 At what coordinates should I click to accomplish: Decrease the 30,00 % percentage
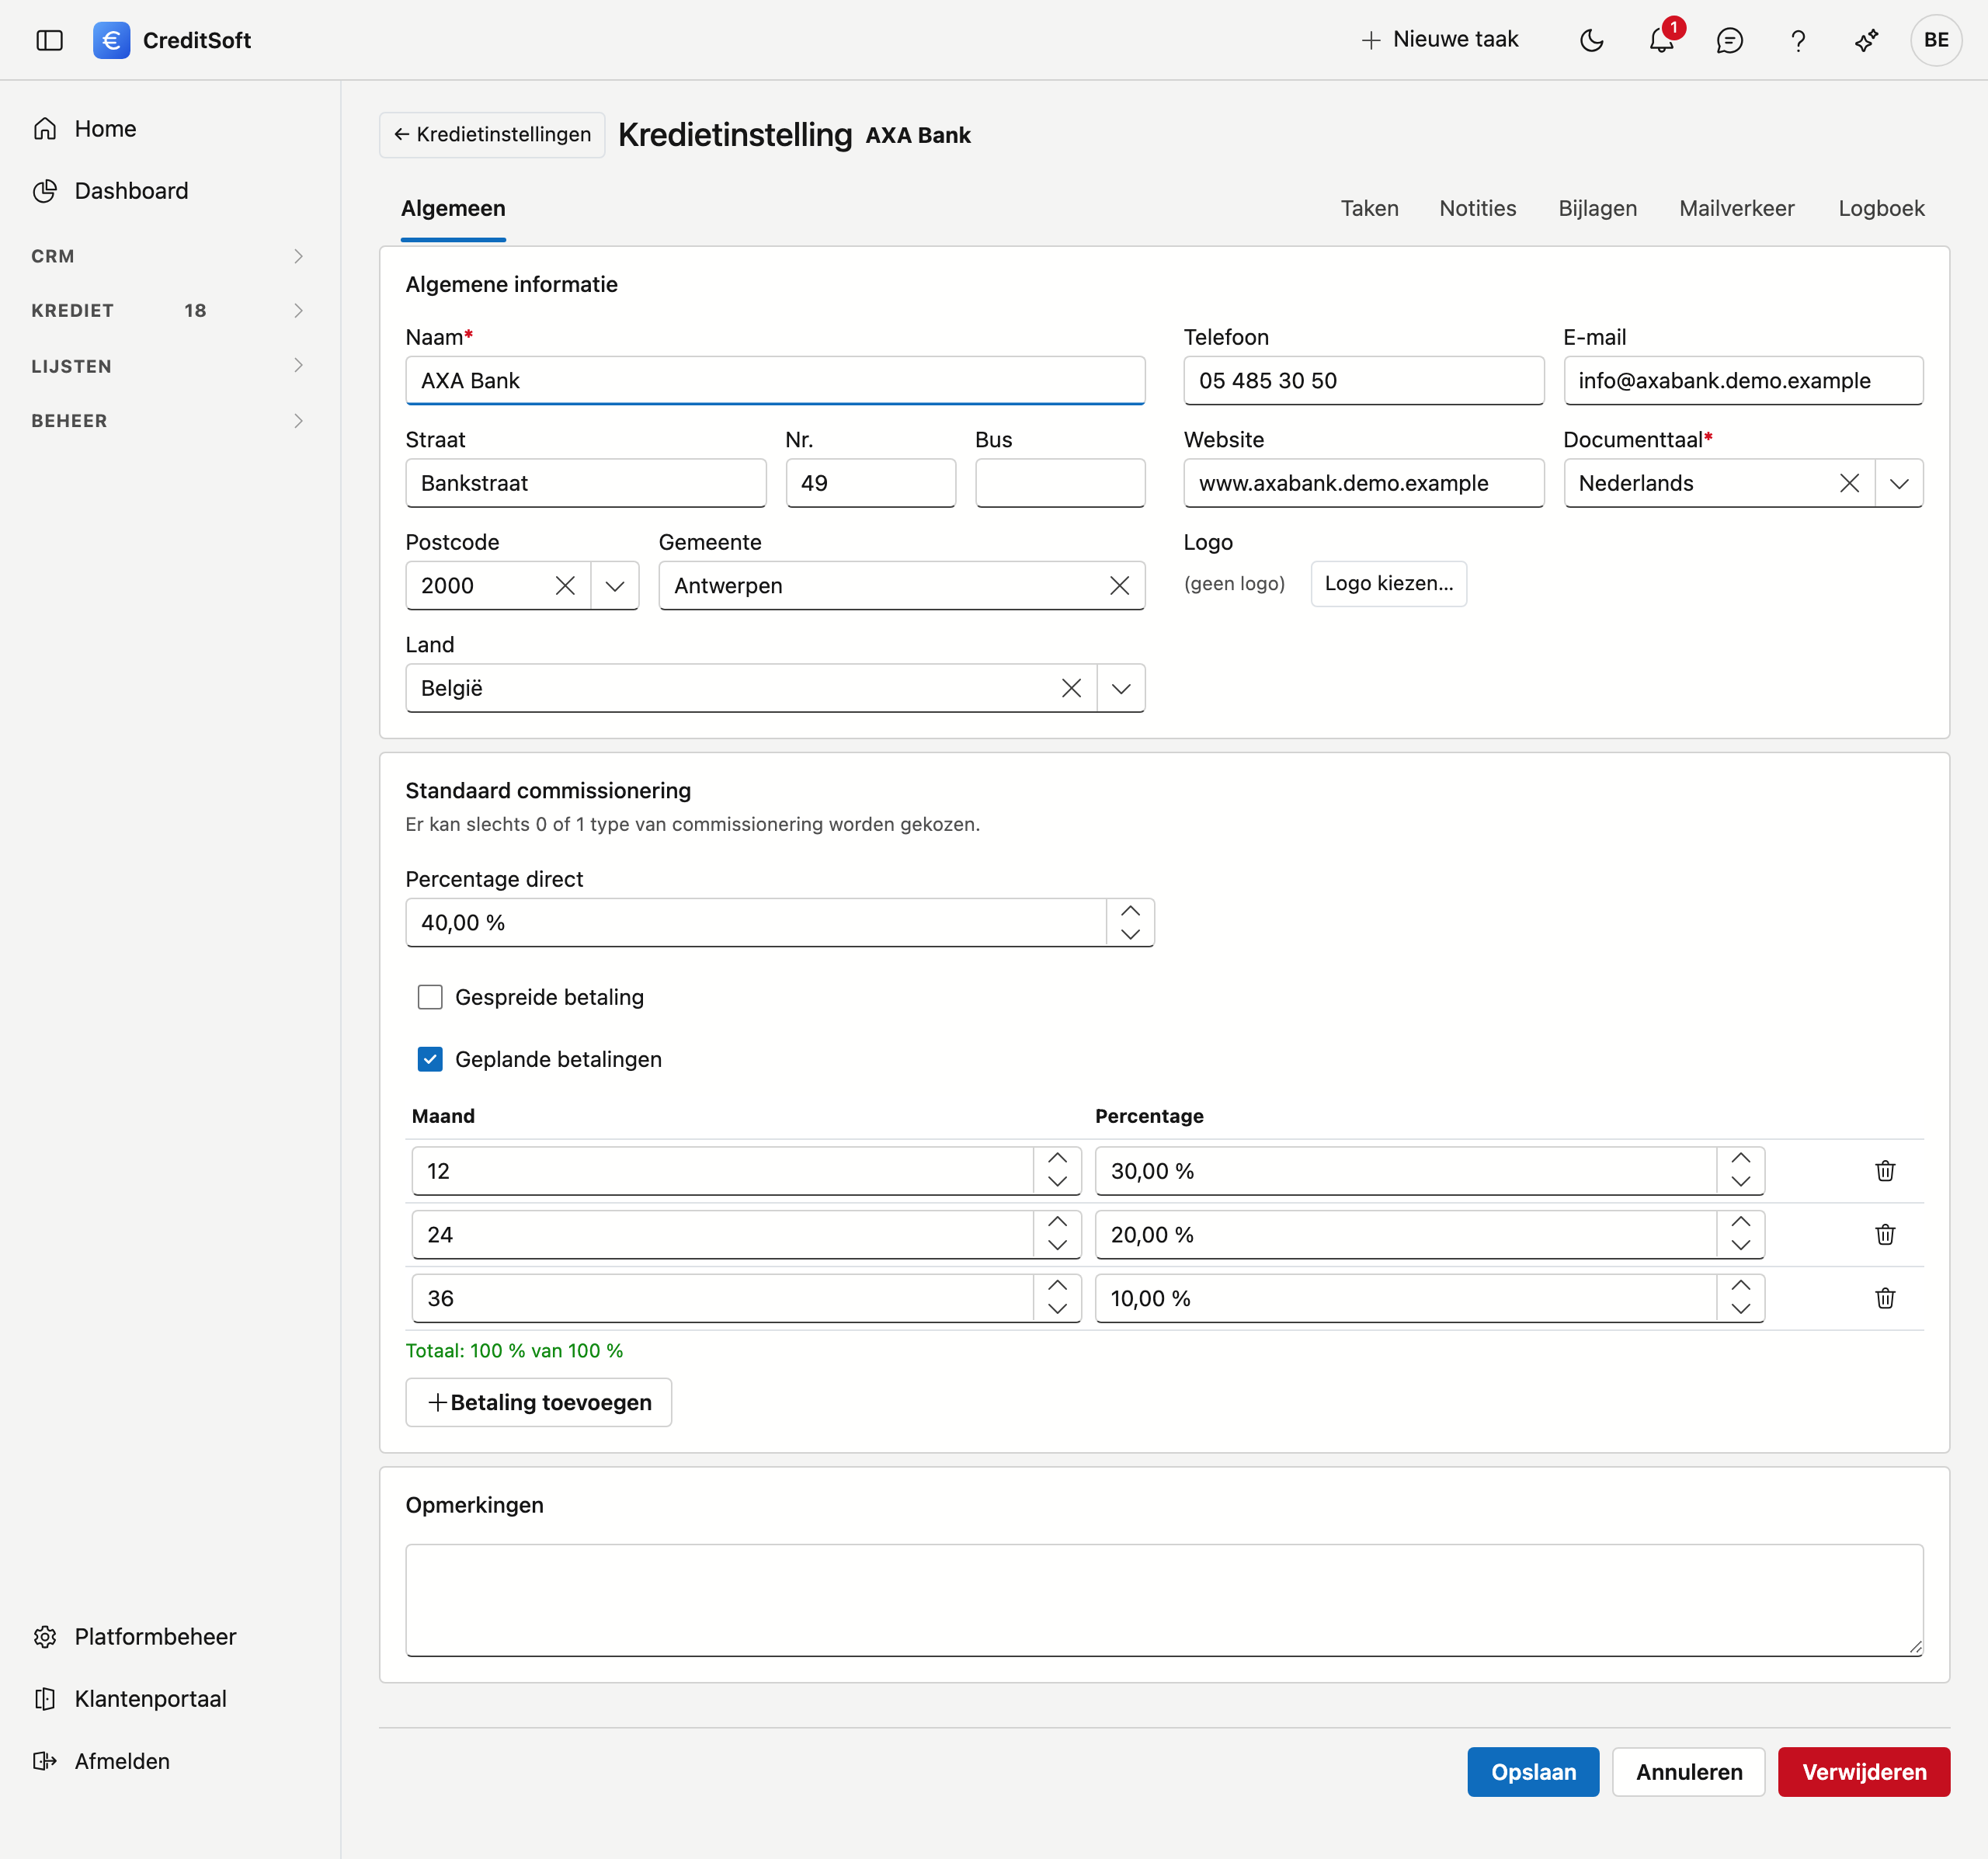pos(1740,1182)
